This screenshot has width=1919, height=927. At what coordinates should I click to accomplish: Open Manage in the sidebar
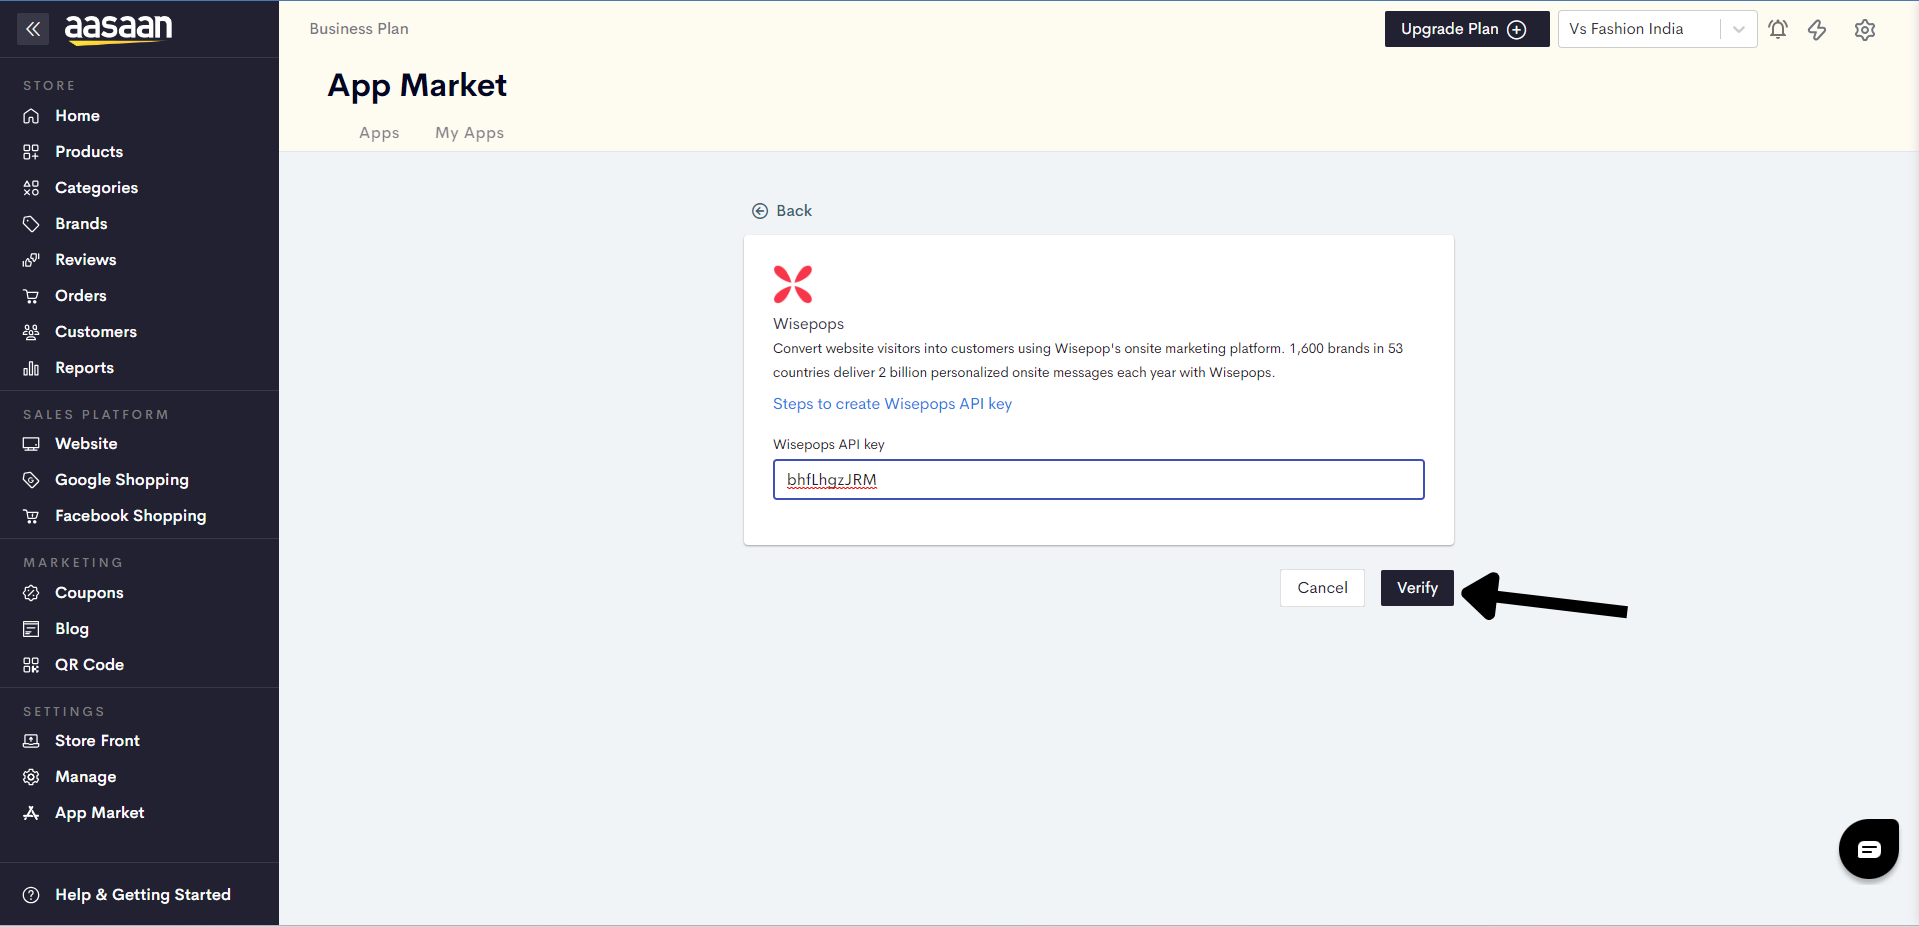85,777
